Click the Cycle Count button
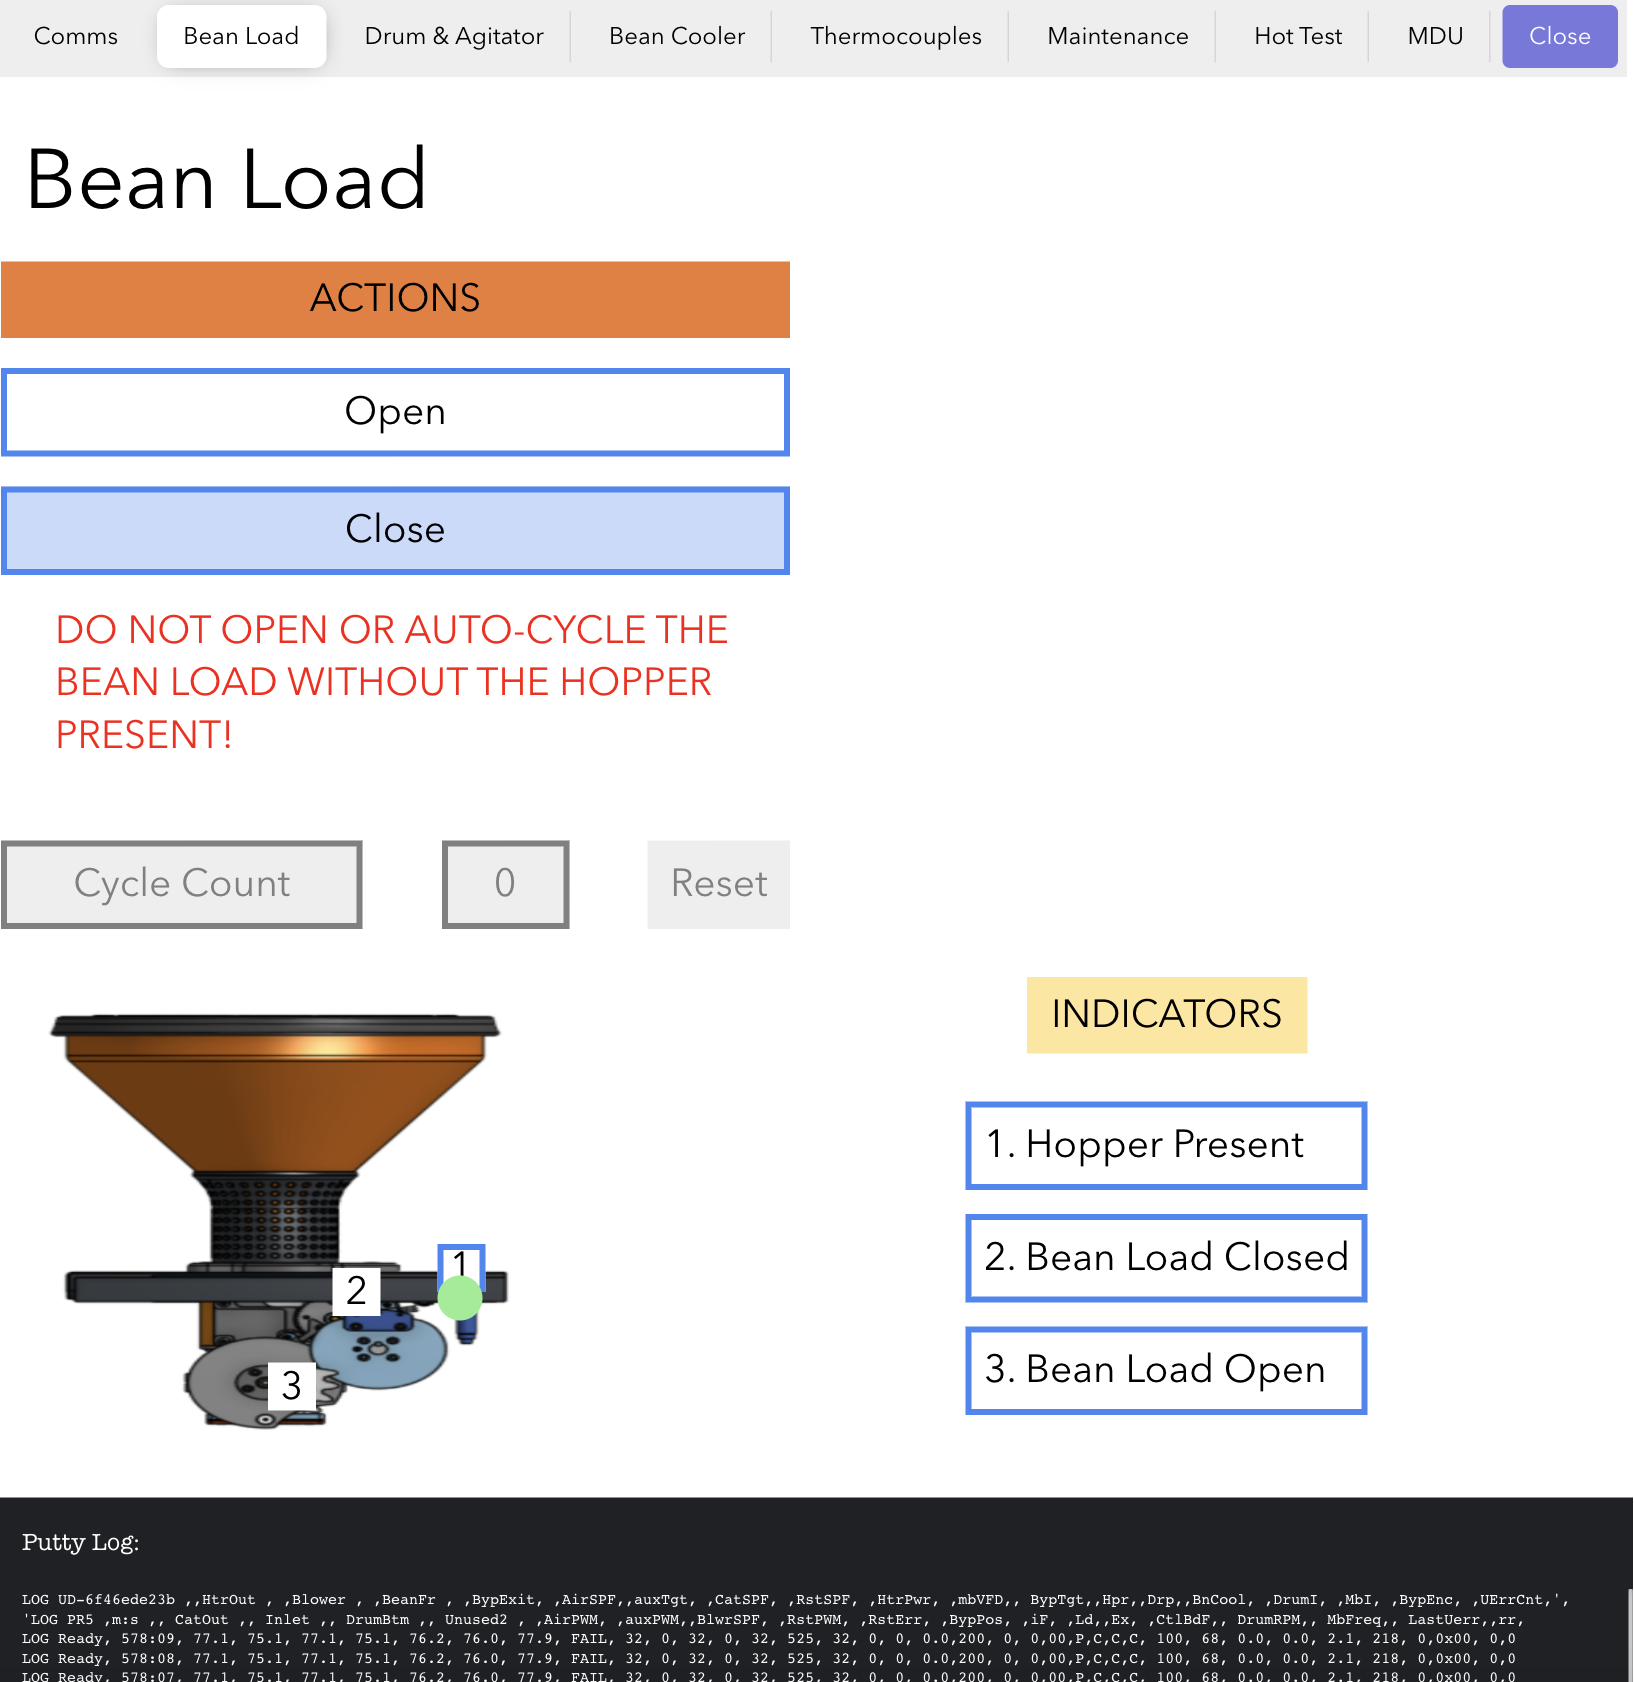The width and height of the screenshot is (1634, 1682). coord(182,884)
